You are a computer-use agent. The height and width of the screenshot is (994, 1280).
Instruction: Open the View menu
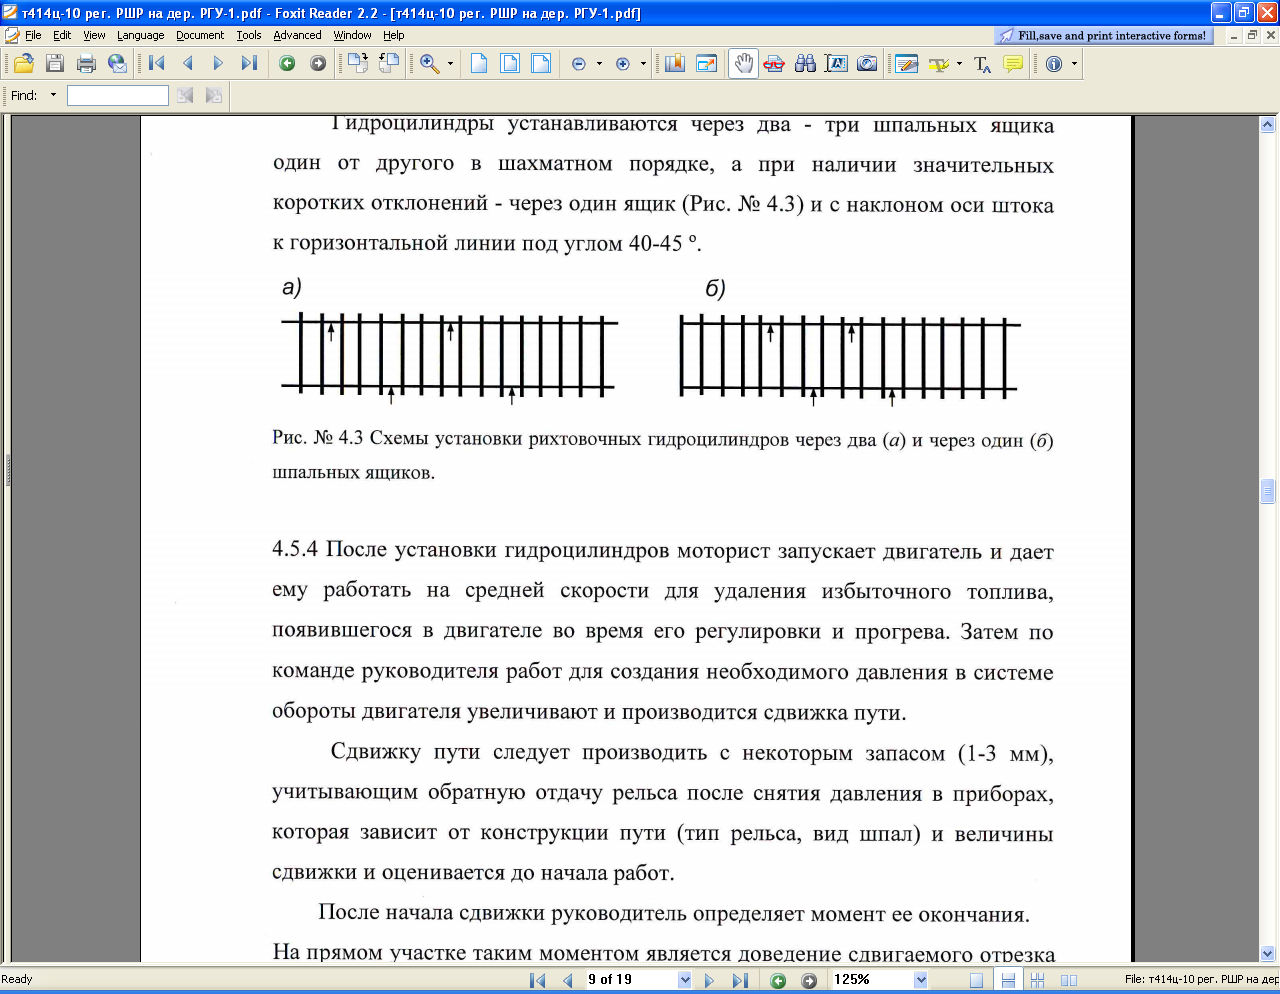94,35
